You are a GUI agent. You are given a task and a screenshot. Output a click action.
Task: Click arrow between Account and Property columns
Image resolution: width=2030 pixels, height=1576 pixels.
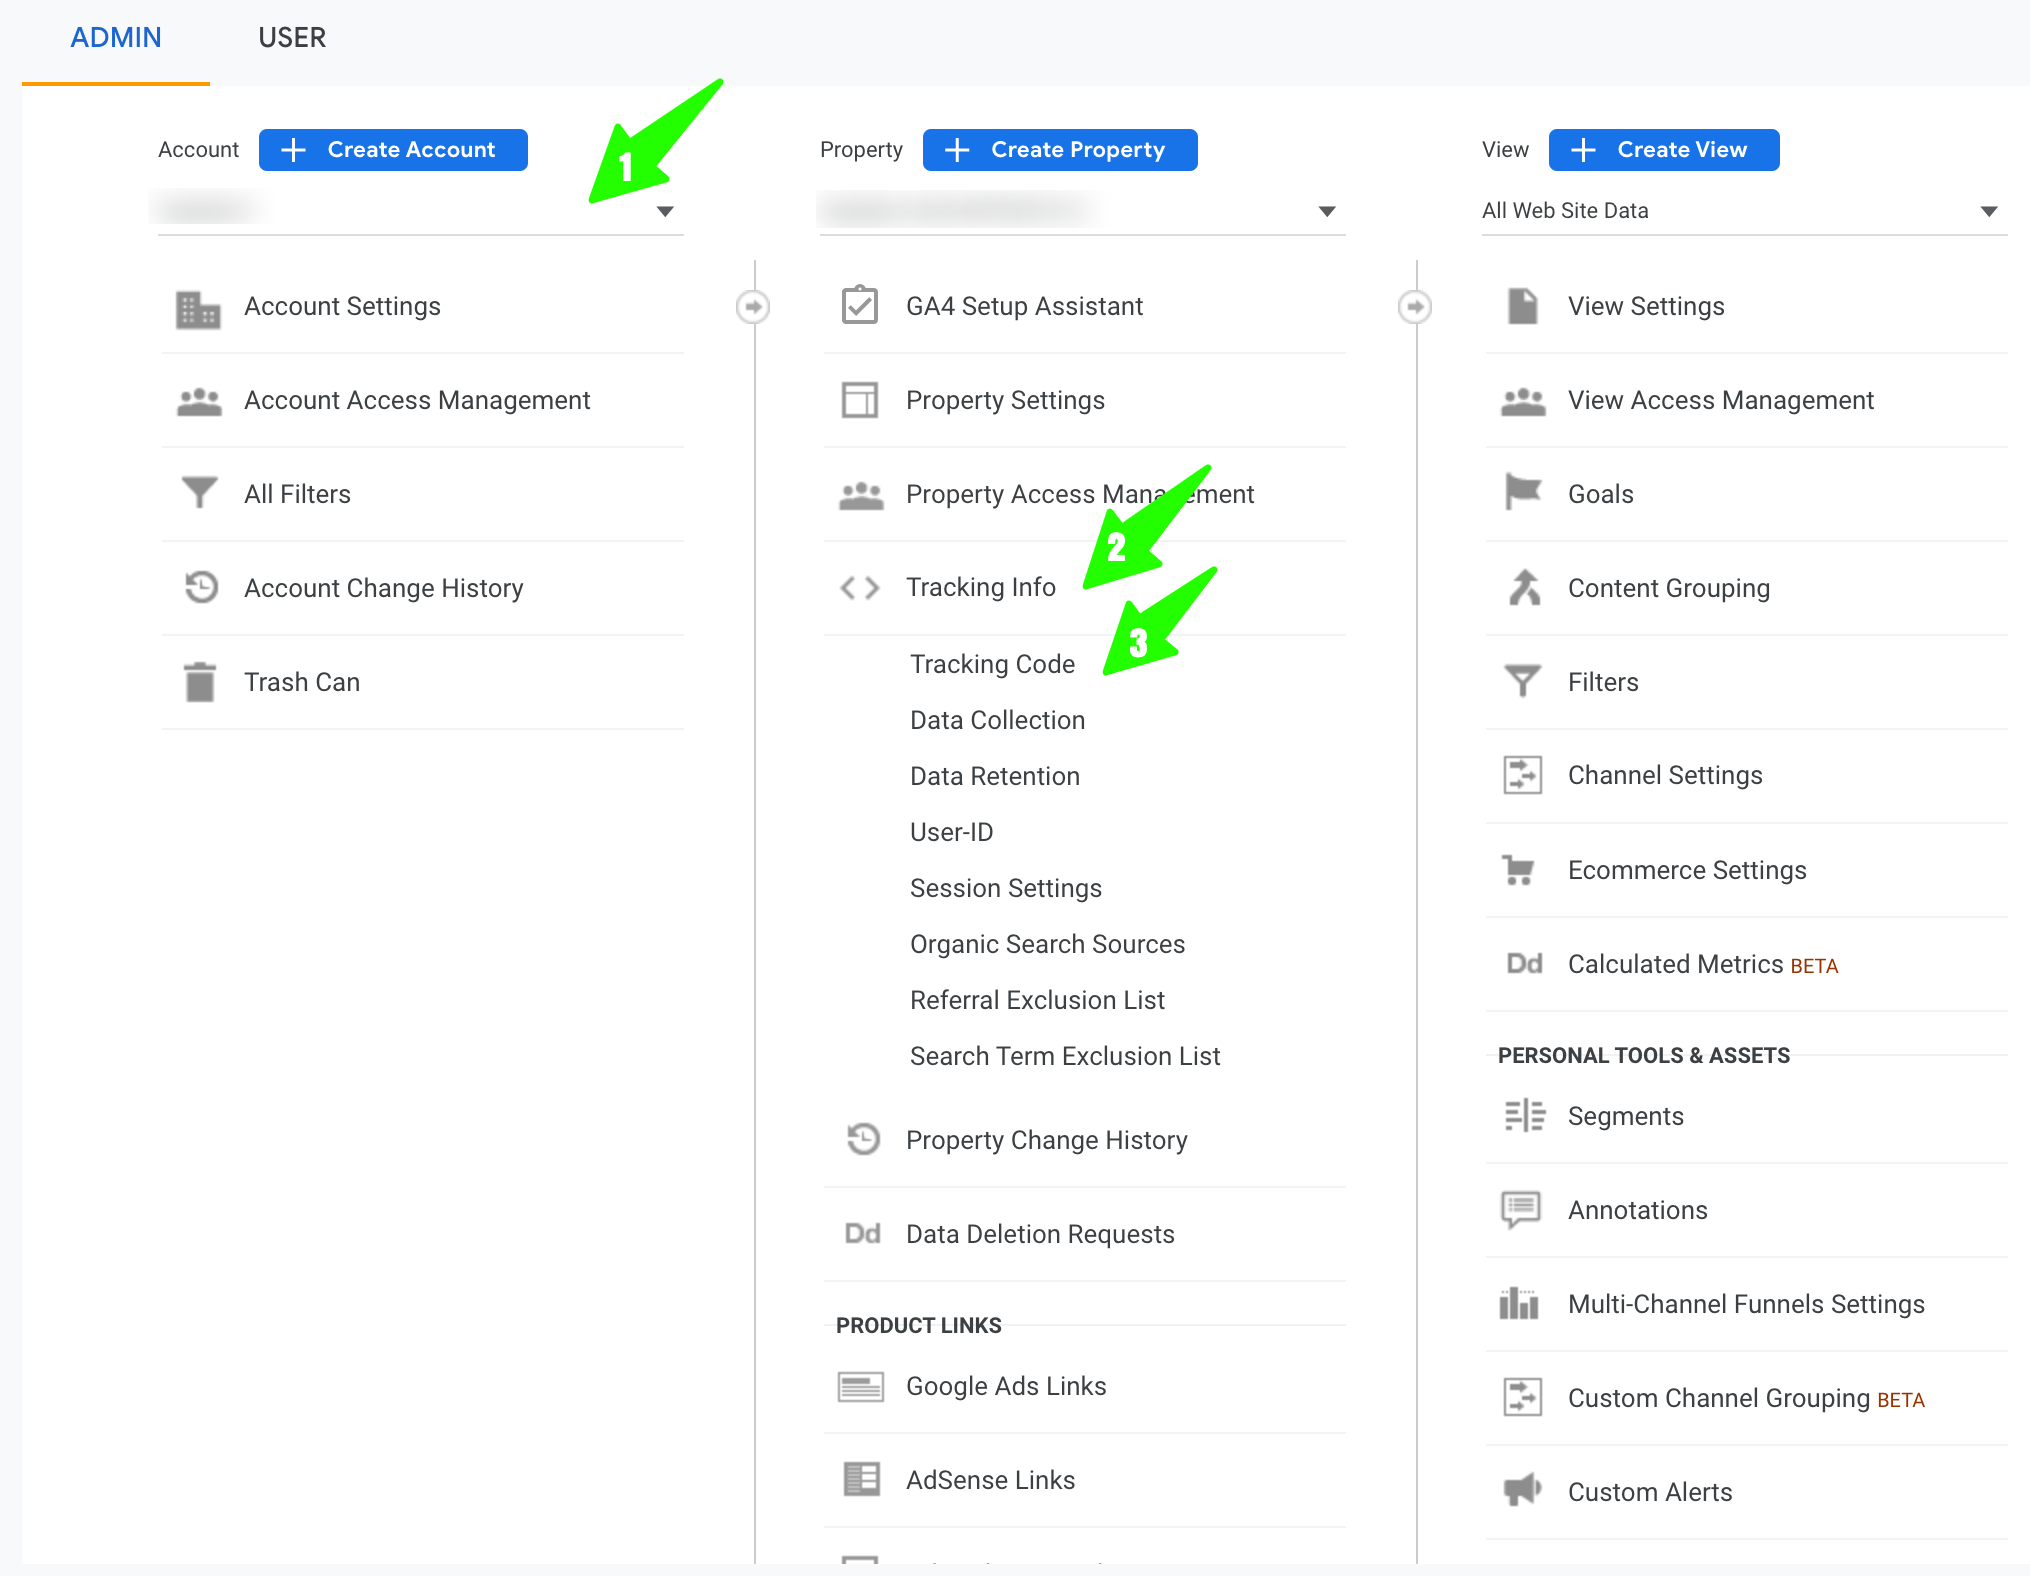coord(753,307)
